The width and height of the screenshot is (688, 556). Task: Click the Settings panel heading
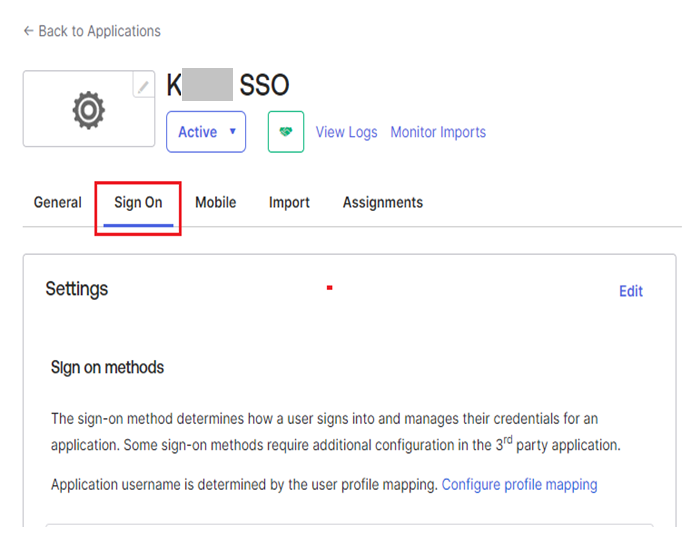(x=77, y=289)
